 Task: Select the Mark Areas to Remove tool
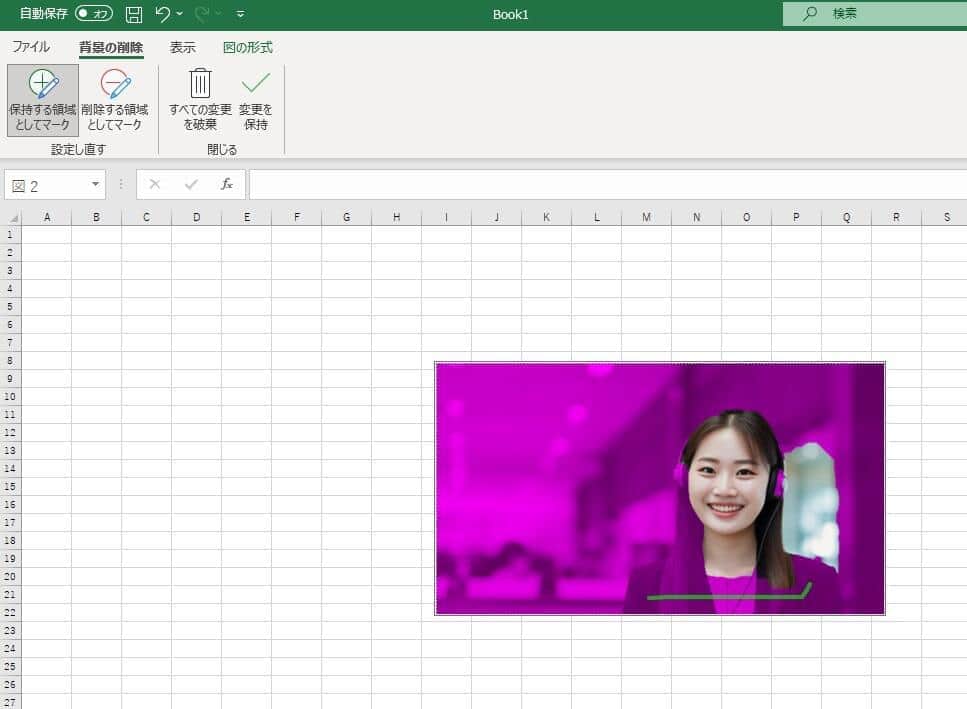tap(115, 99)
